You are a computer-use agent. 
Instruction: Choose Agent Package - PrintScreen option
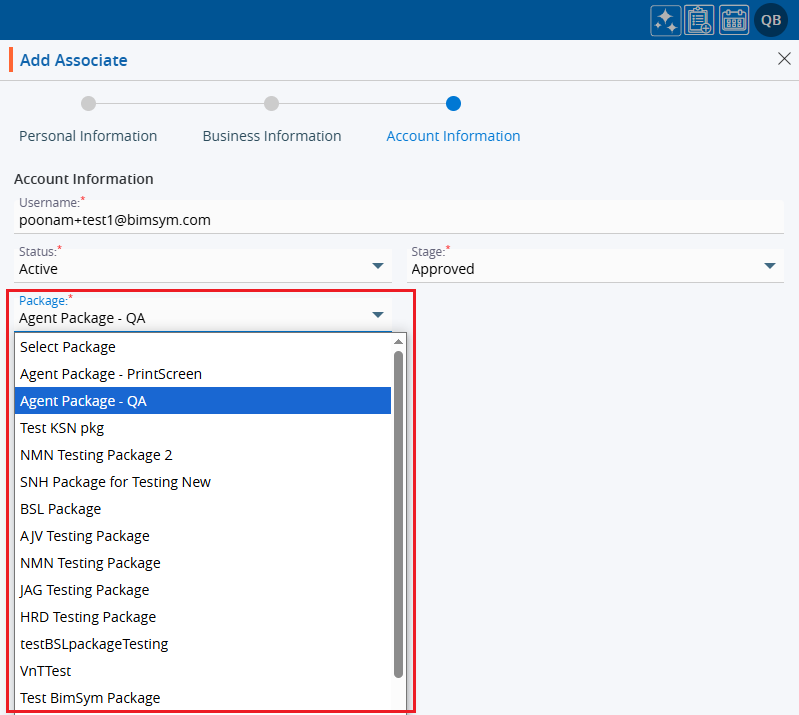point(110,374)
